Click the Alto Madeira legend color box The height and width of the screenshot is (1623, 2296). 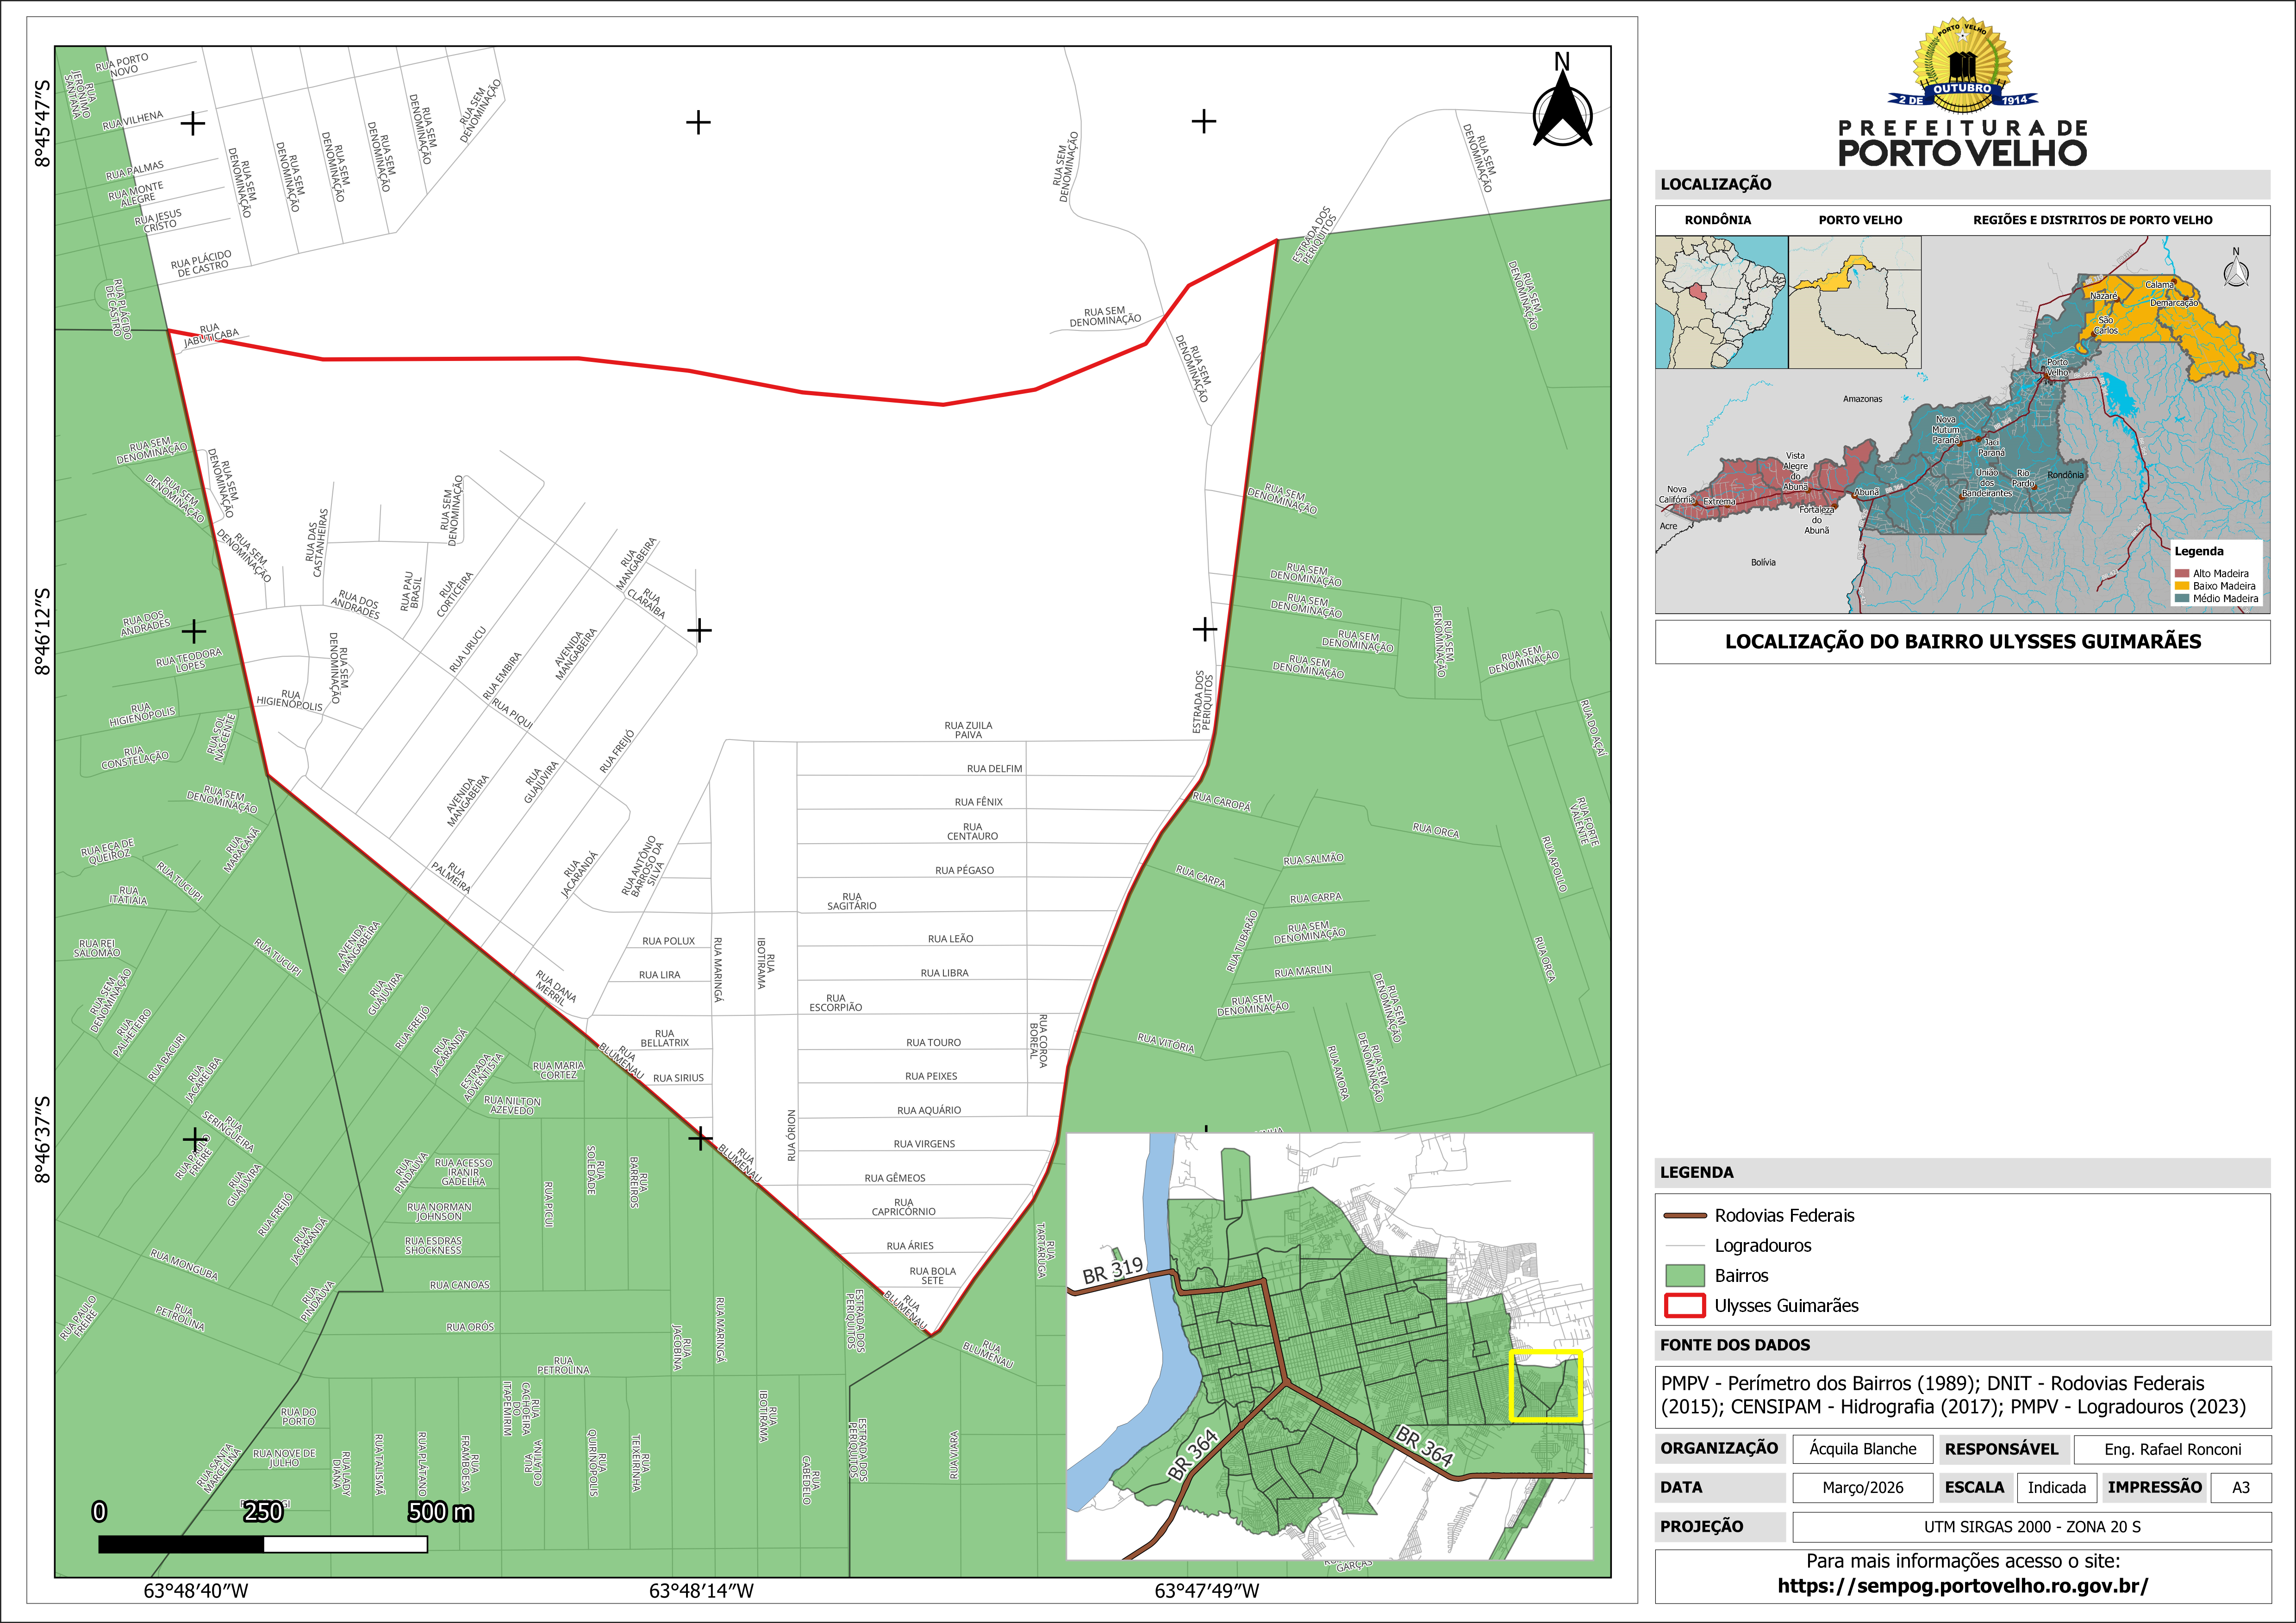click(2182, 573)
